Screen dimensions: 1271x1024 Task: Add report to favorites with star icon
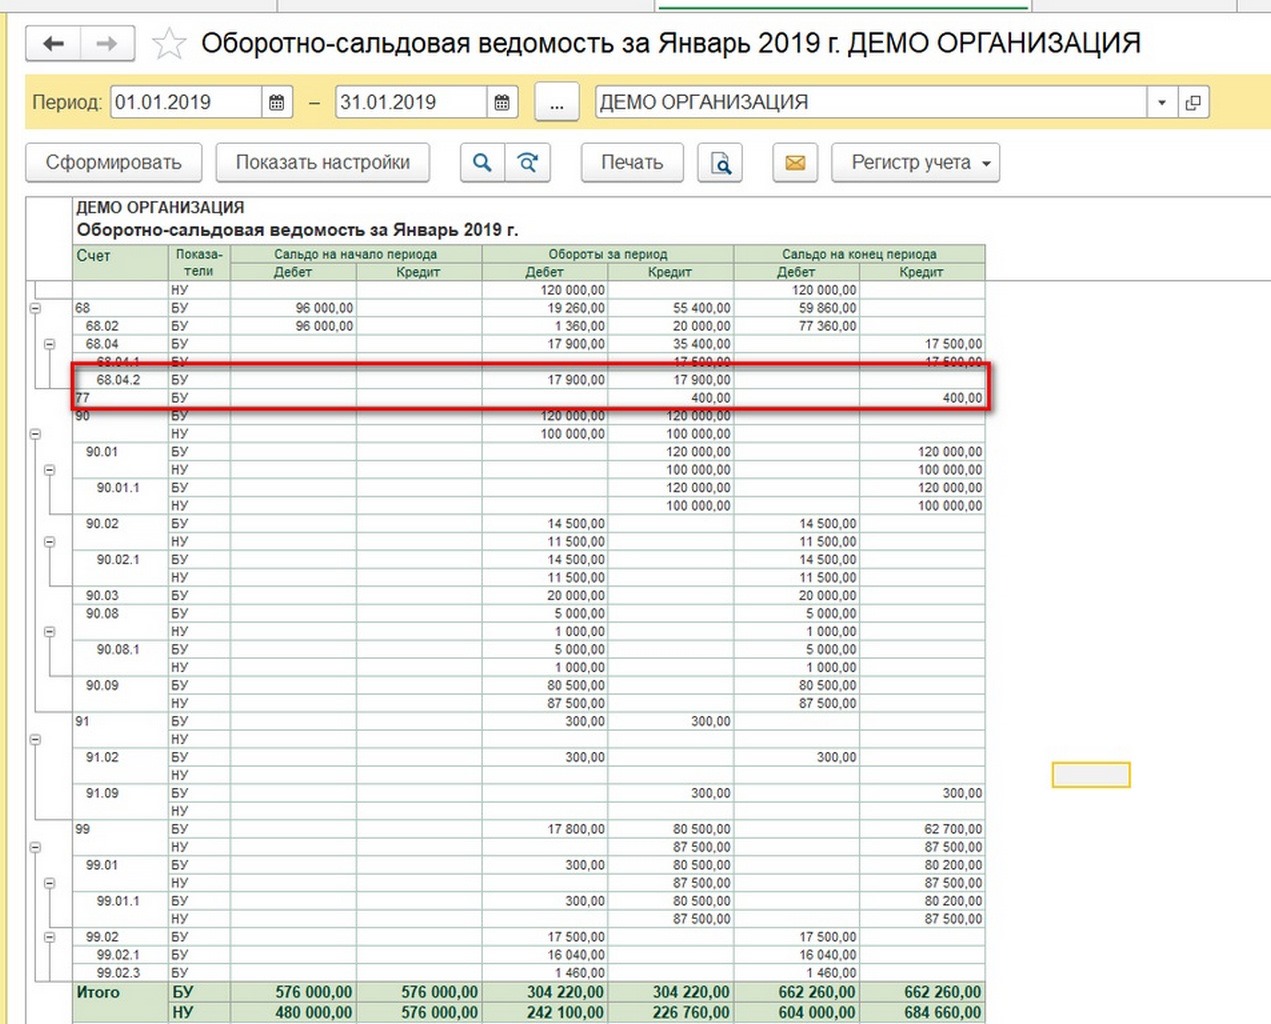click(x=169, y=44)
